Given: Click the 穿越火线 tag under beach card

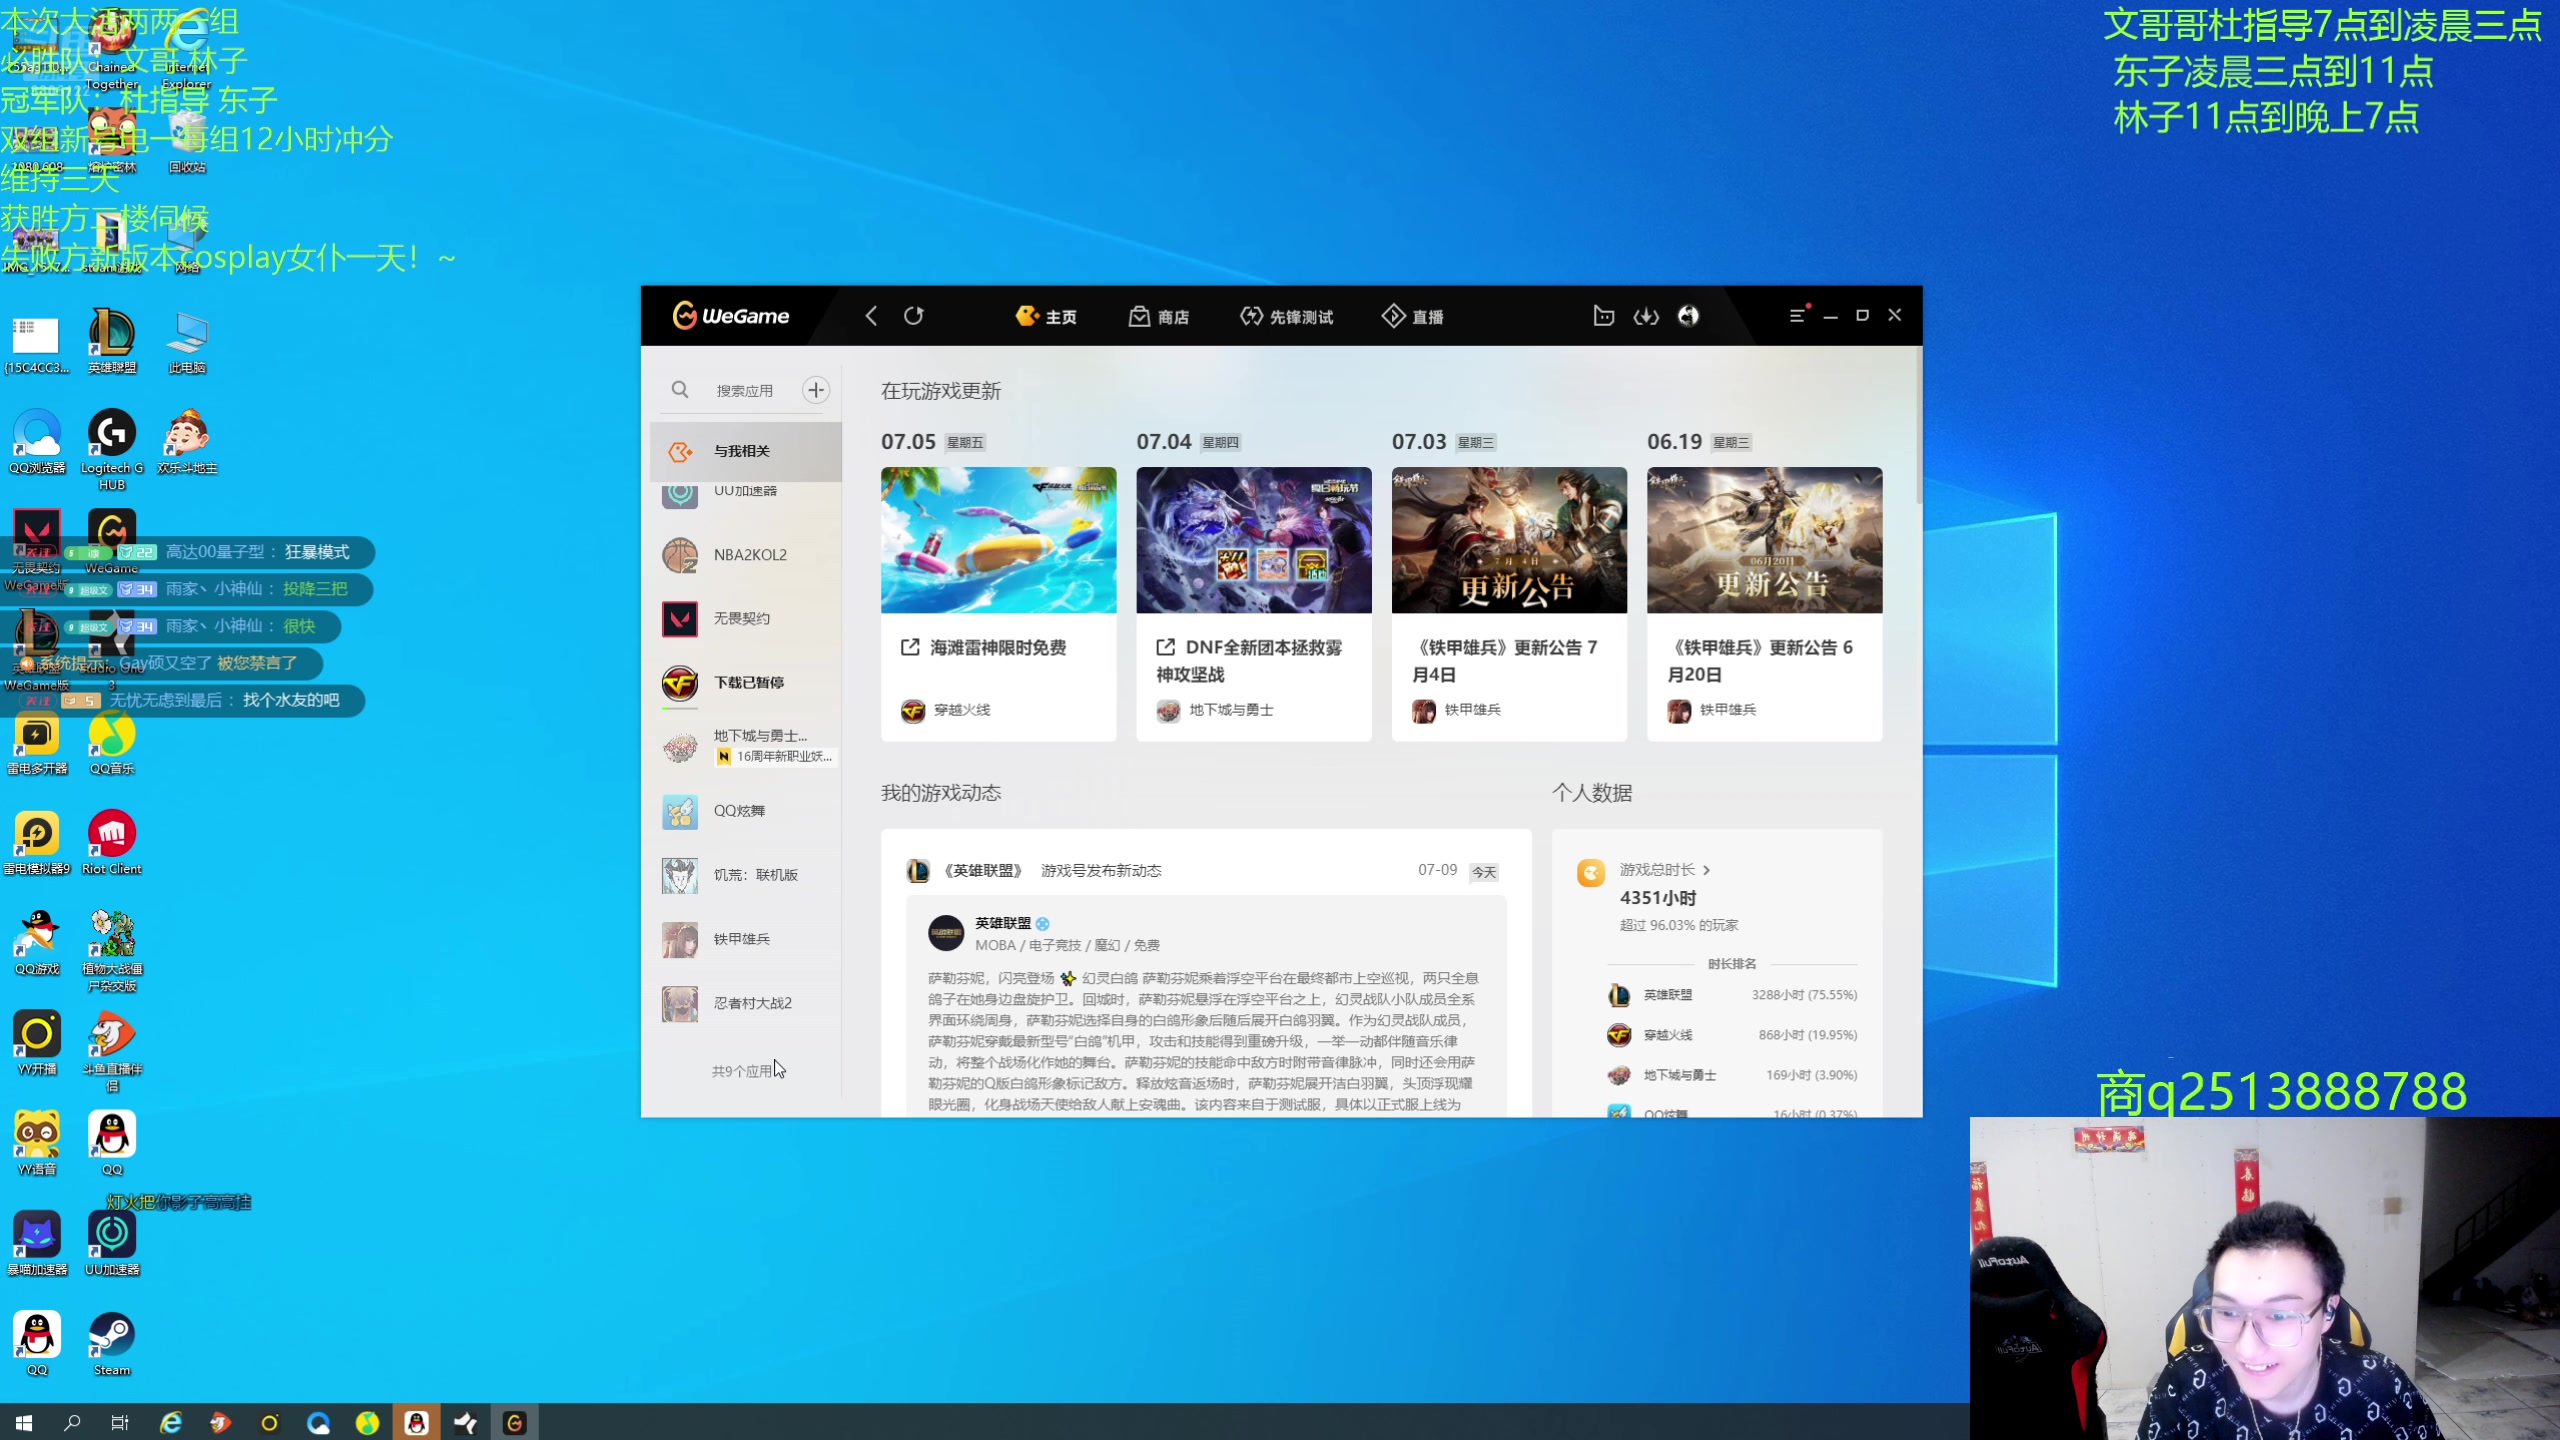Looking at the screenshot, I should (946, 710).
